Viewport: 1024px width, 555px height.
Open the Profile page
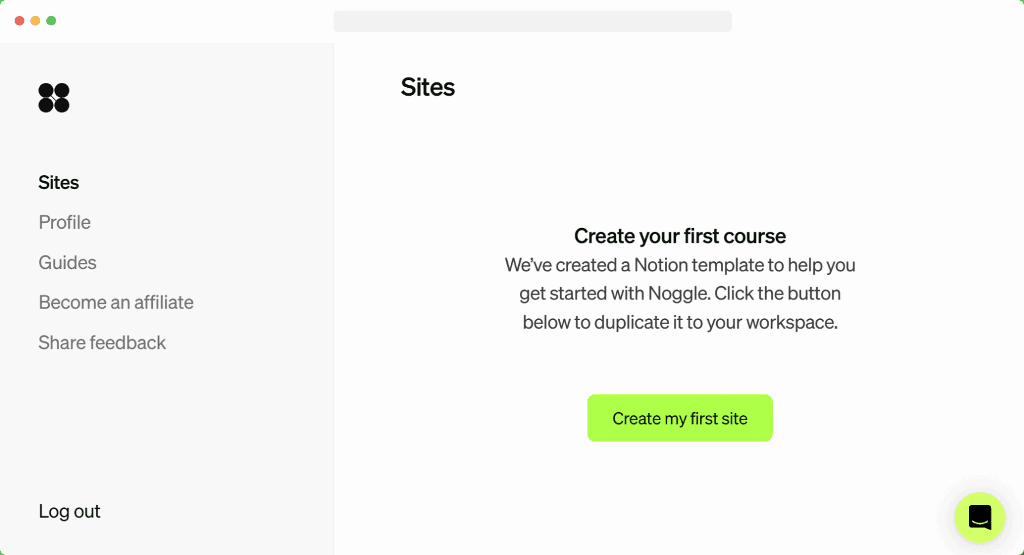(x=65, y=223)
